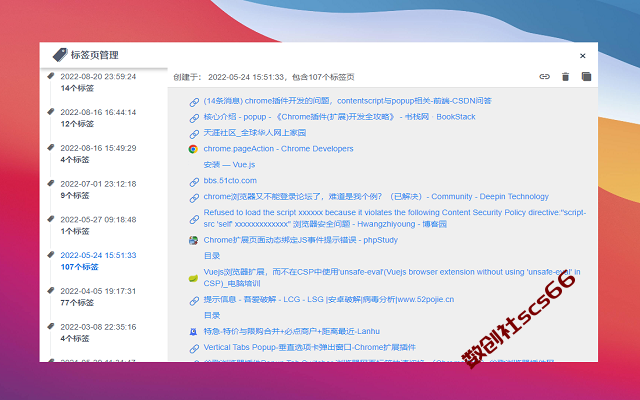Open the Vuejs浏览器扩展 unsafe-eval link
This screenshot has height=400, width=640.
(x=392, y=278)
